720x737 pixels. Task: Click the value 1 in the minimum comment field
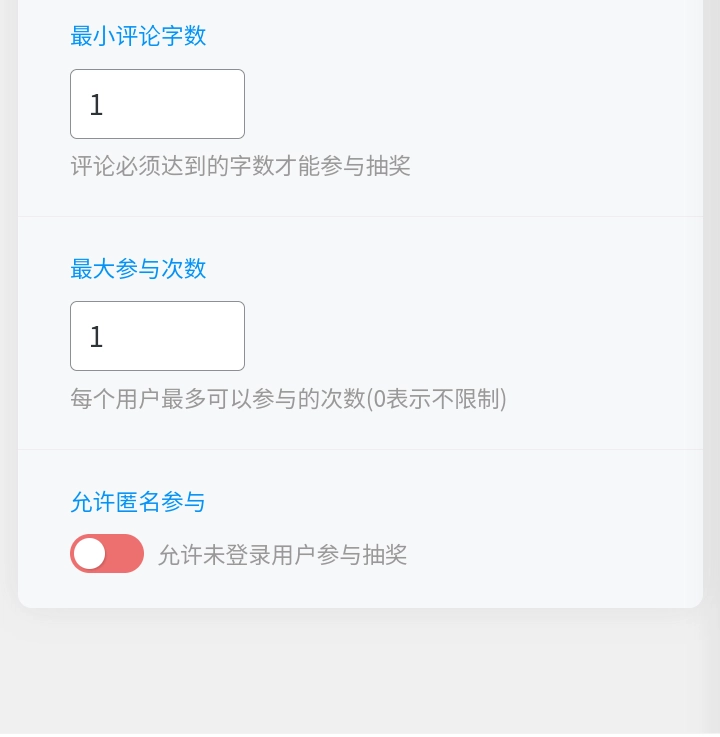click(96, 104)
